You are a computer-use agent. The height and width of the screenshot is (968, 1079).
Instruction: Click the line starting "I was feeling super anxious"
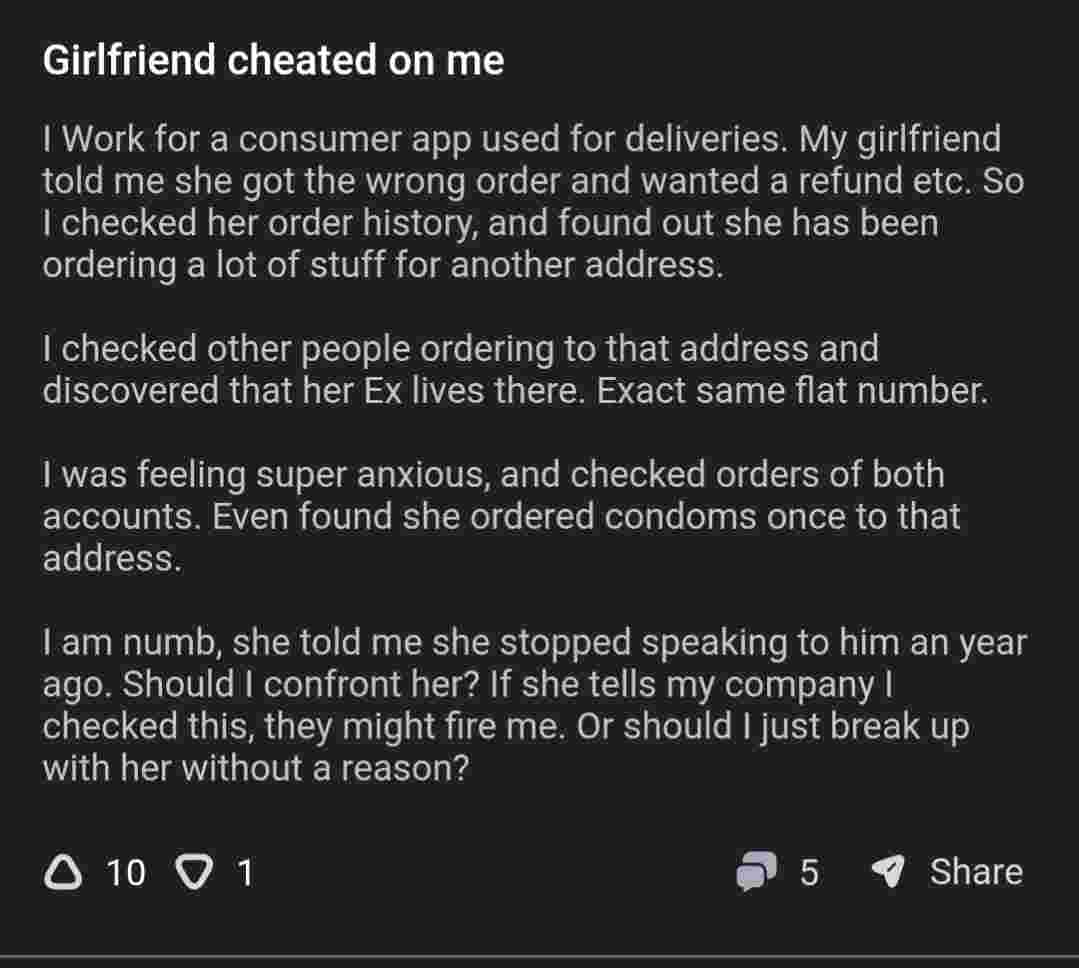(493, 475)
